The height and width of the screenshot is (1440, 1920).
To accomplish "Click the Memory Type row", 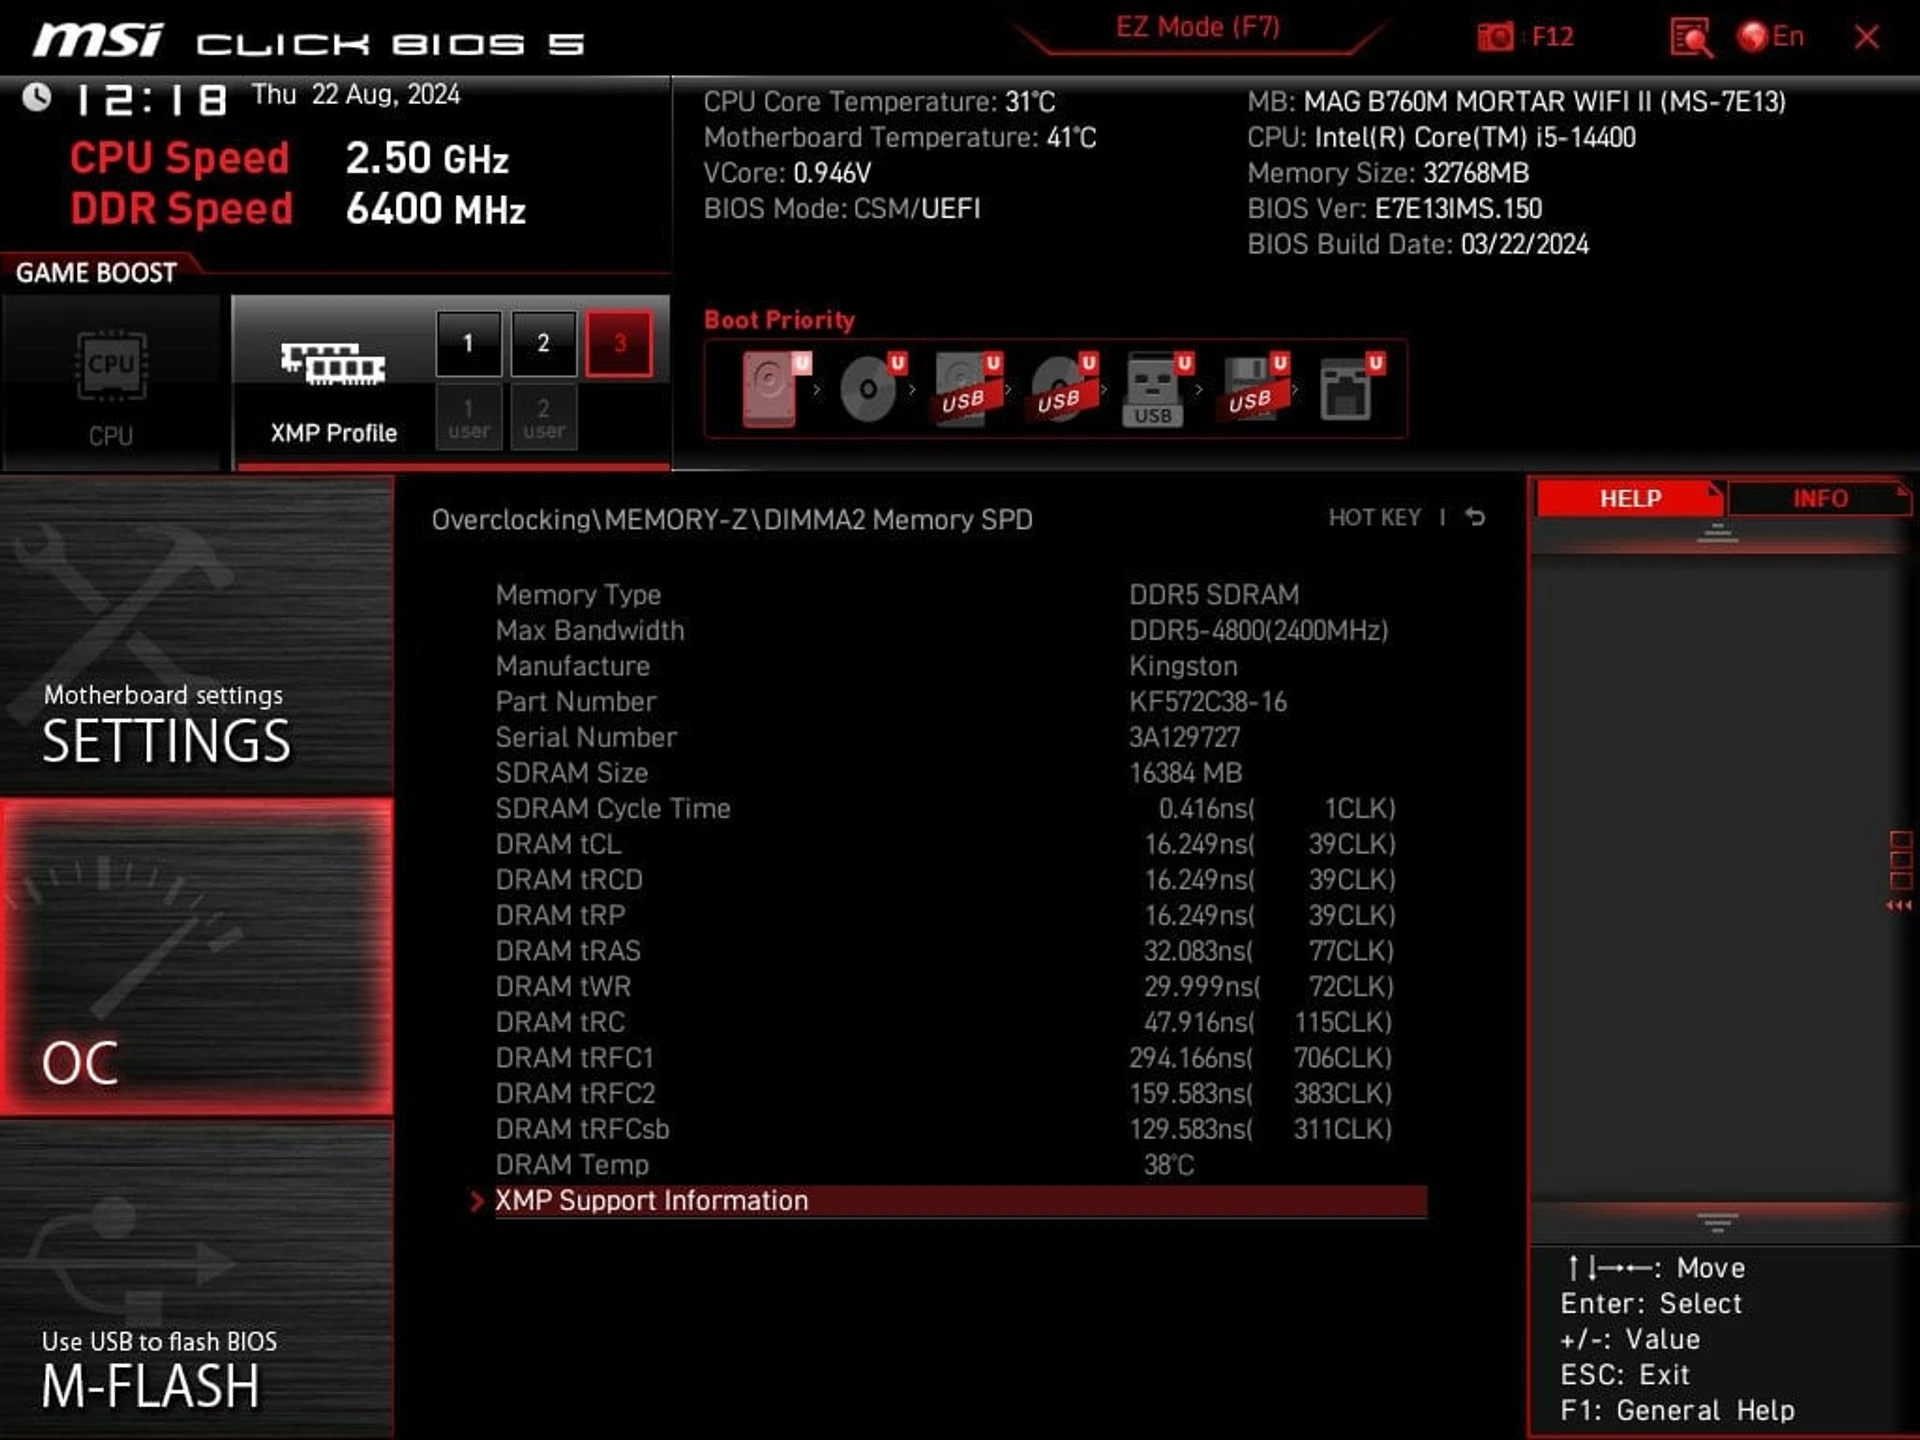I will [960, 595].
